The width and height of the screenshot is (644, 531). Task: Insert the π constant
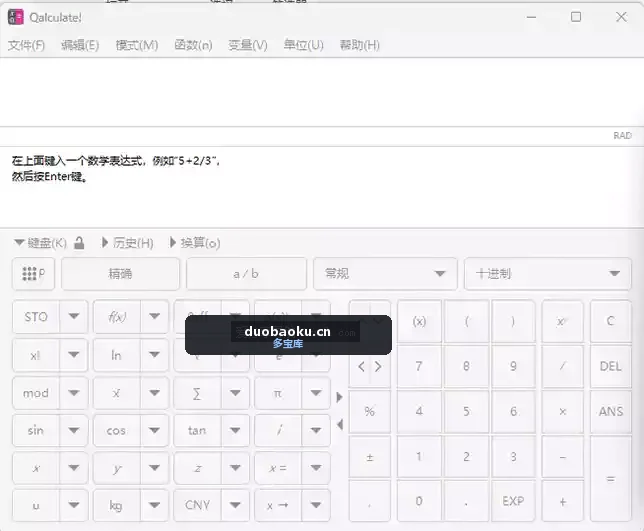click(x=278, y=393)
